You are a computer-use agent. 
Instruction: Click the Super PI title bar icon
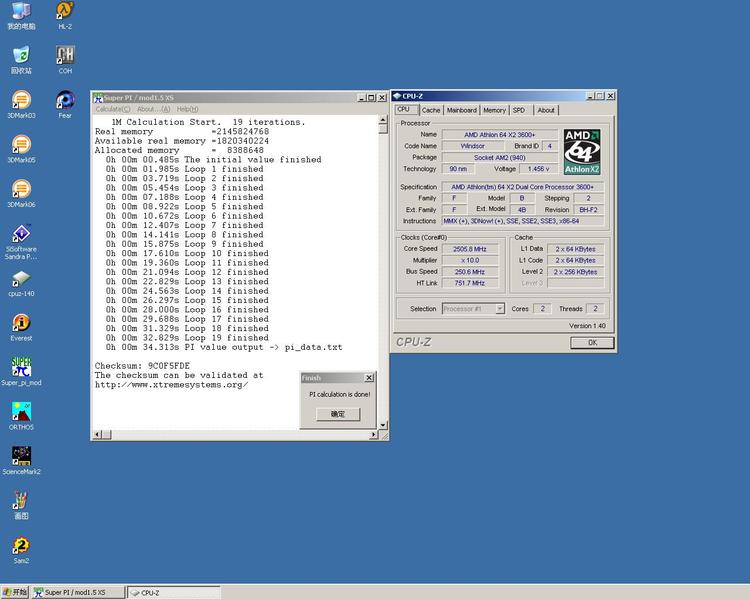click(98, 98)
